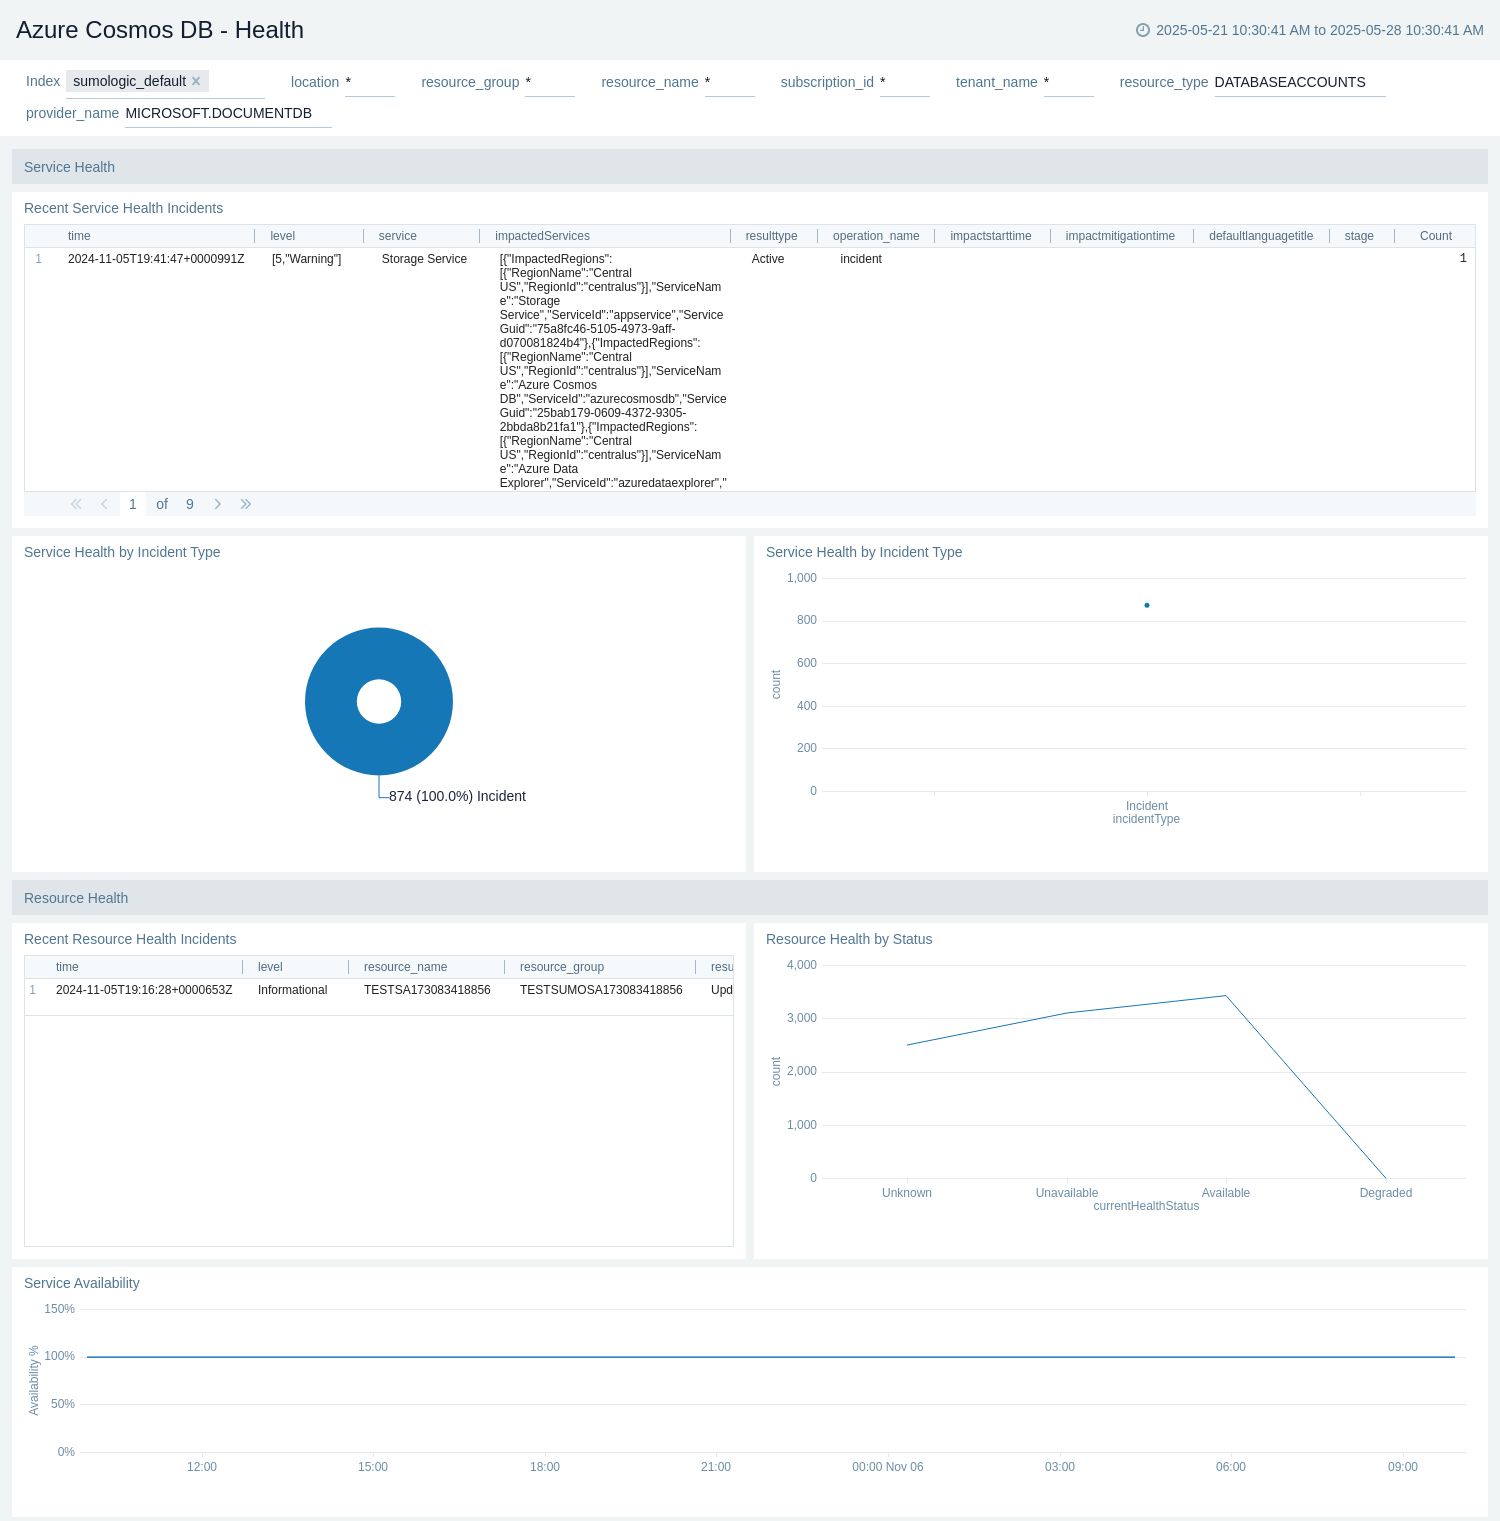The height and width of the screenshot is (1521, 1500).
Task: Collapse the Resource Health section header
Action: [x=750, y=898]
